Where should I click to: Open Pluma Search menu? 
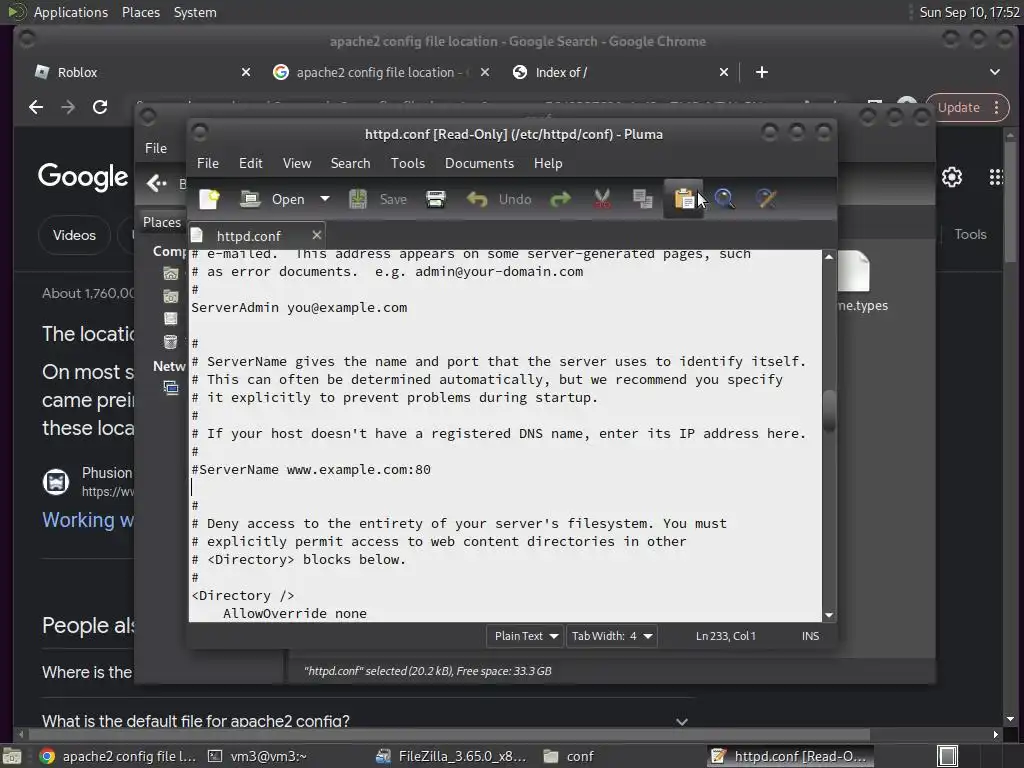[350, 163]
